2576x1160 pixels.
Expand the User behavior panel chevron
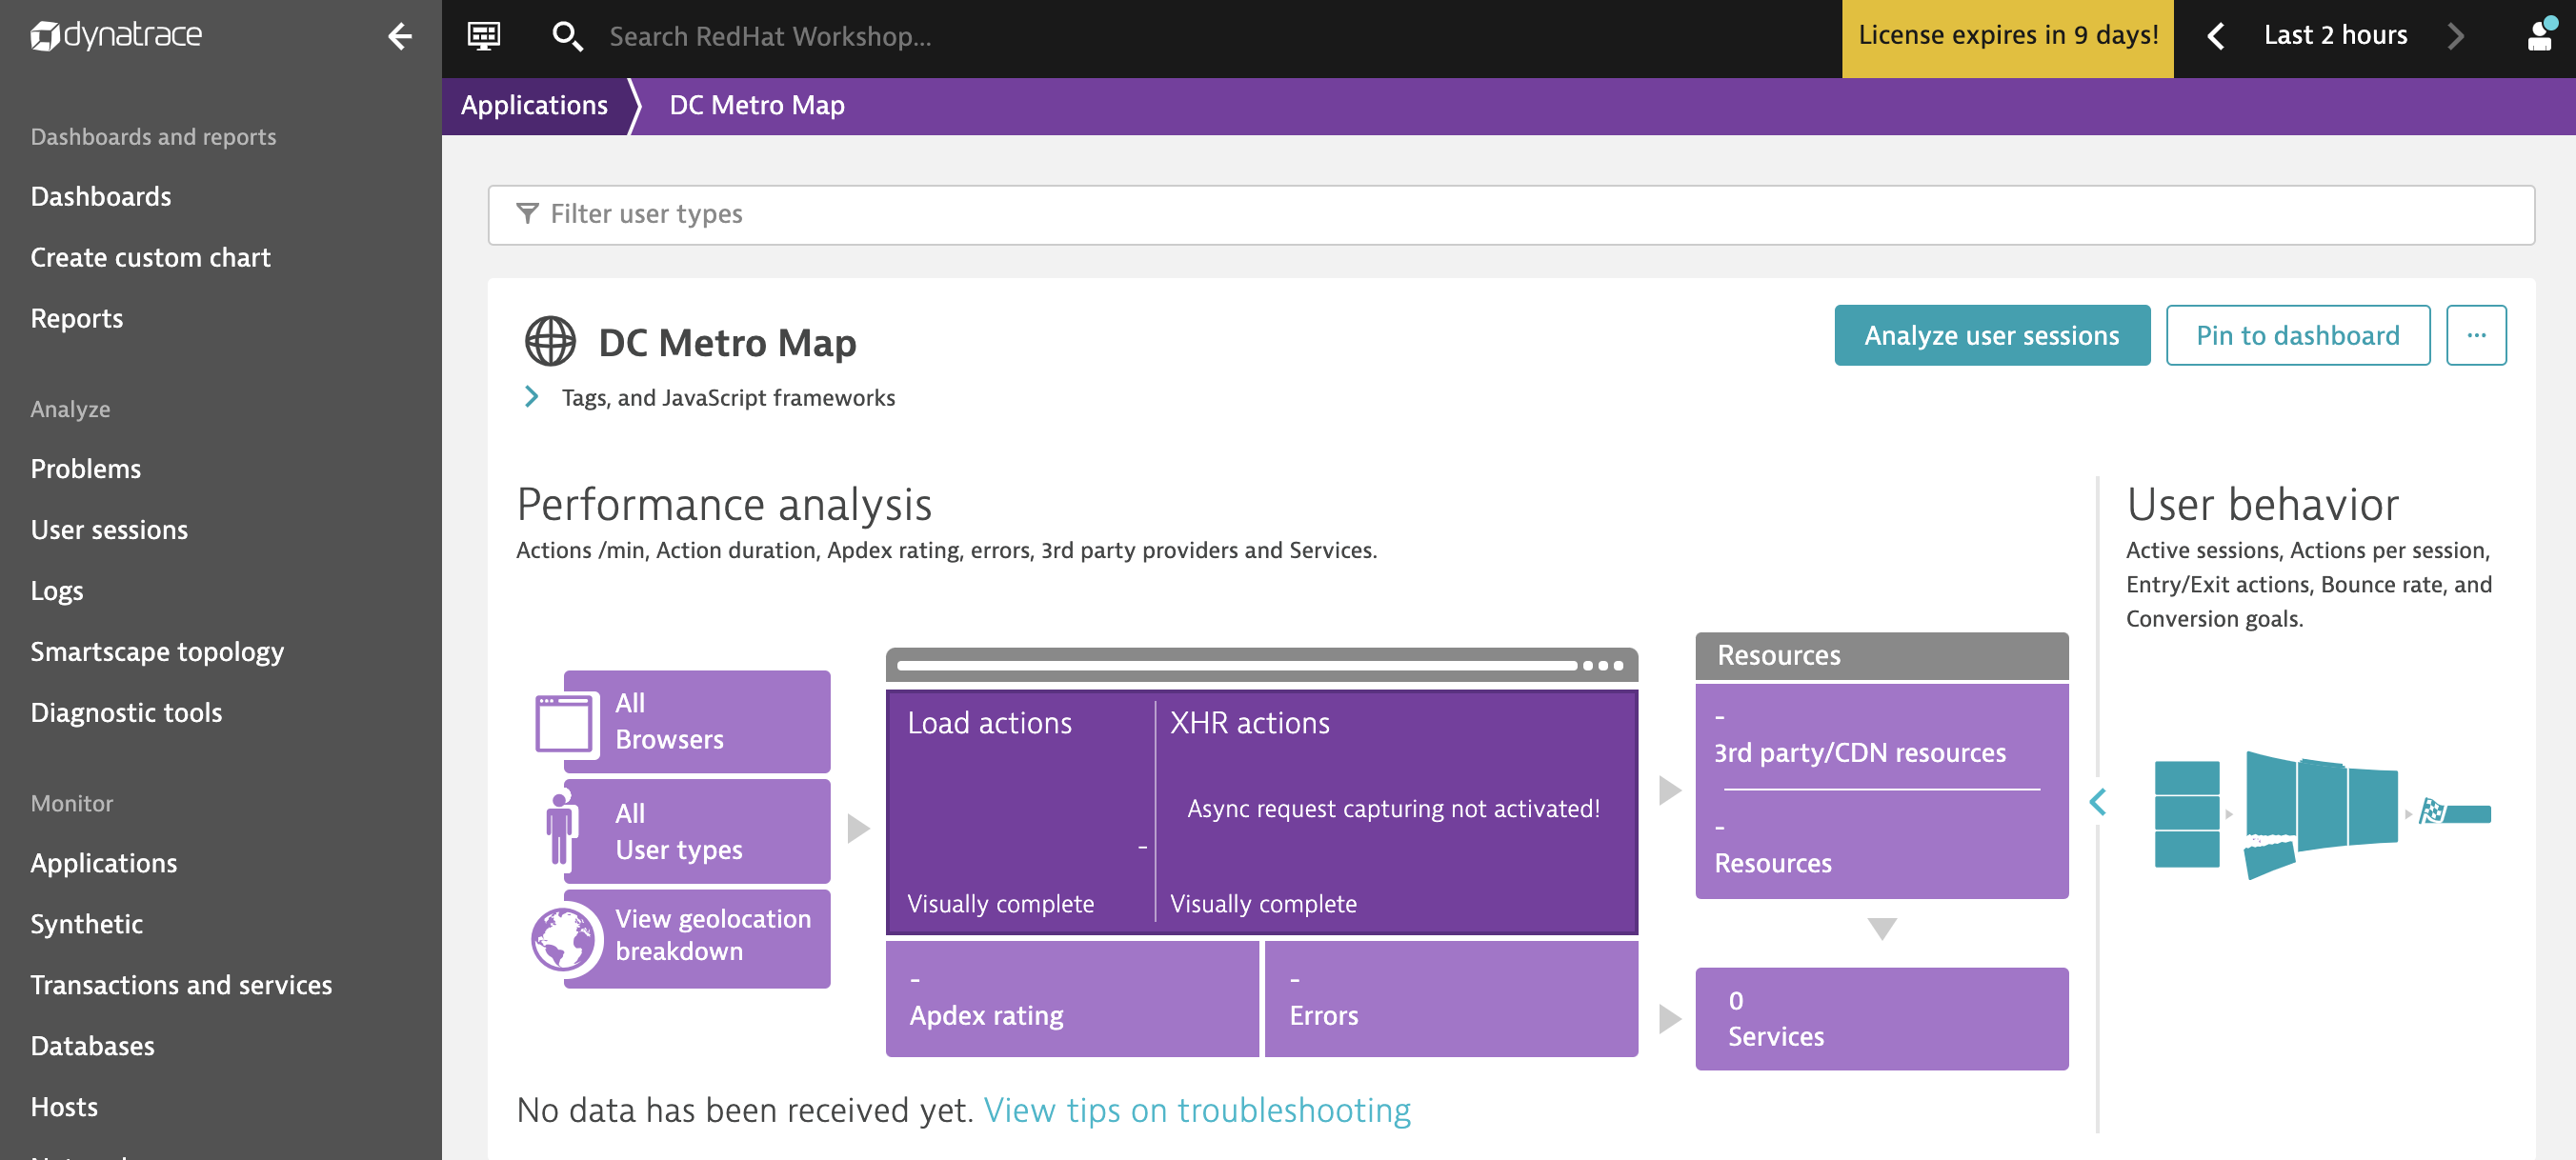[x=2098, y=801]
